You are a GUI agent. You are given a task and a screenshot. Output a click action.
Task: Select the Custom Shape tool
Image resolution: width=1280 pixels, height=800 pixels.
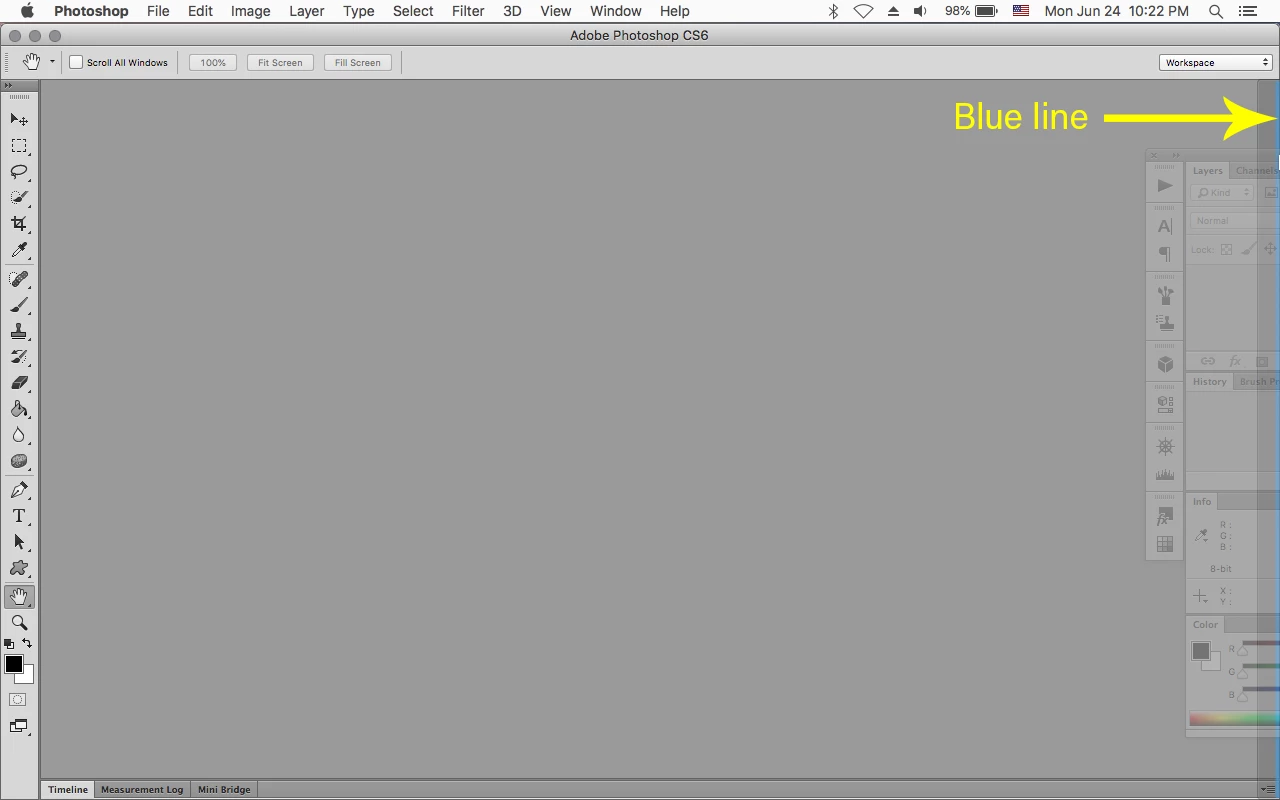(19, 568)
